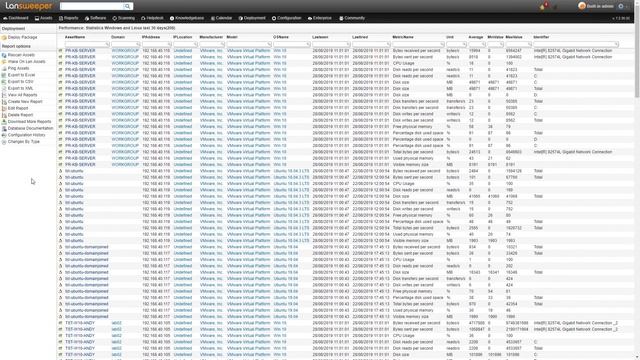The image size is (640, 360).
Task: Click the Linux icon of the first tst-ubuntu row
Action: (x=61, y=171)
